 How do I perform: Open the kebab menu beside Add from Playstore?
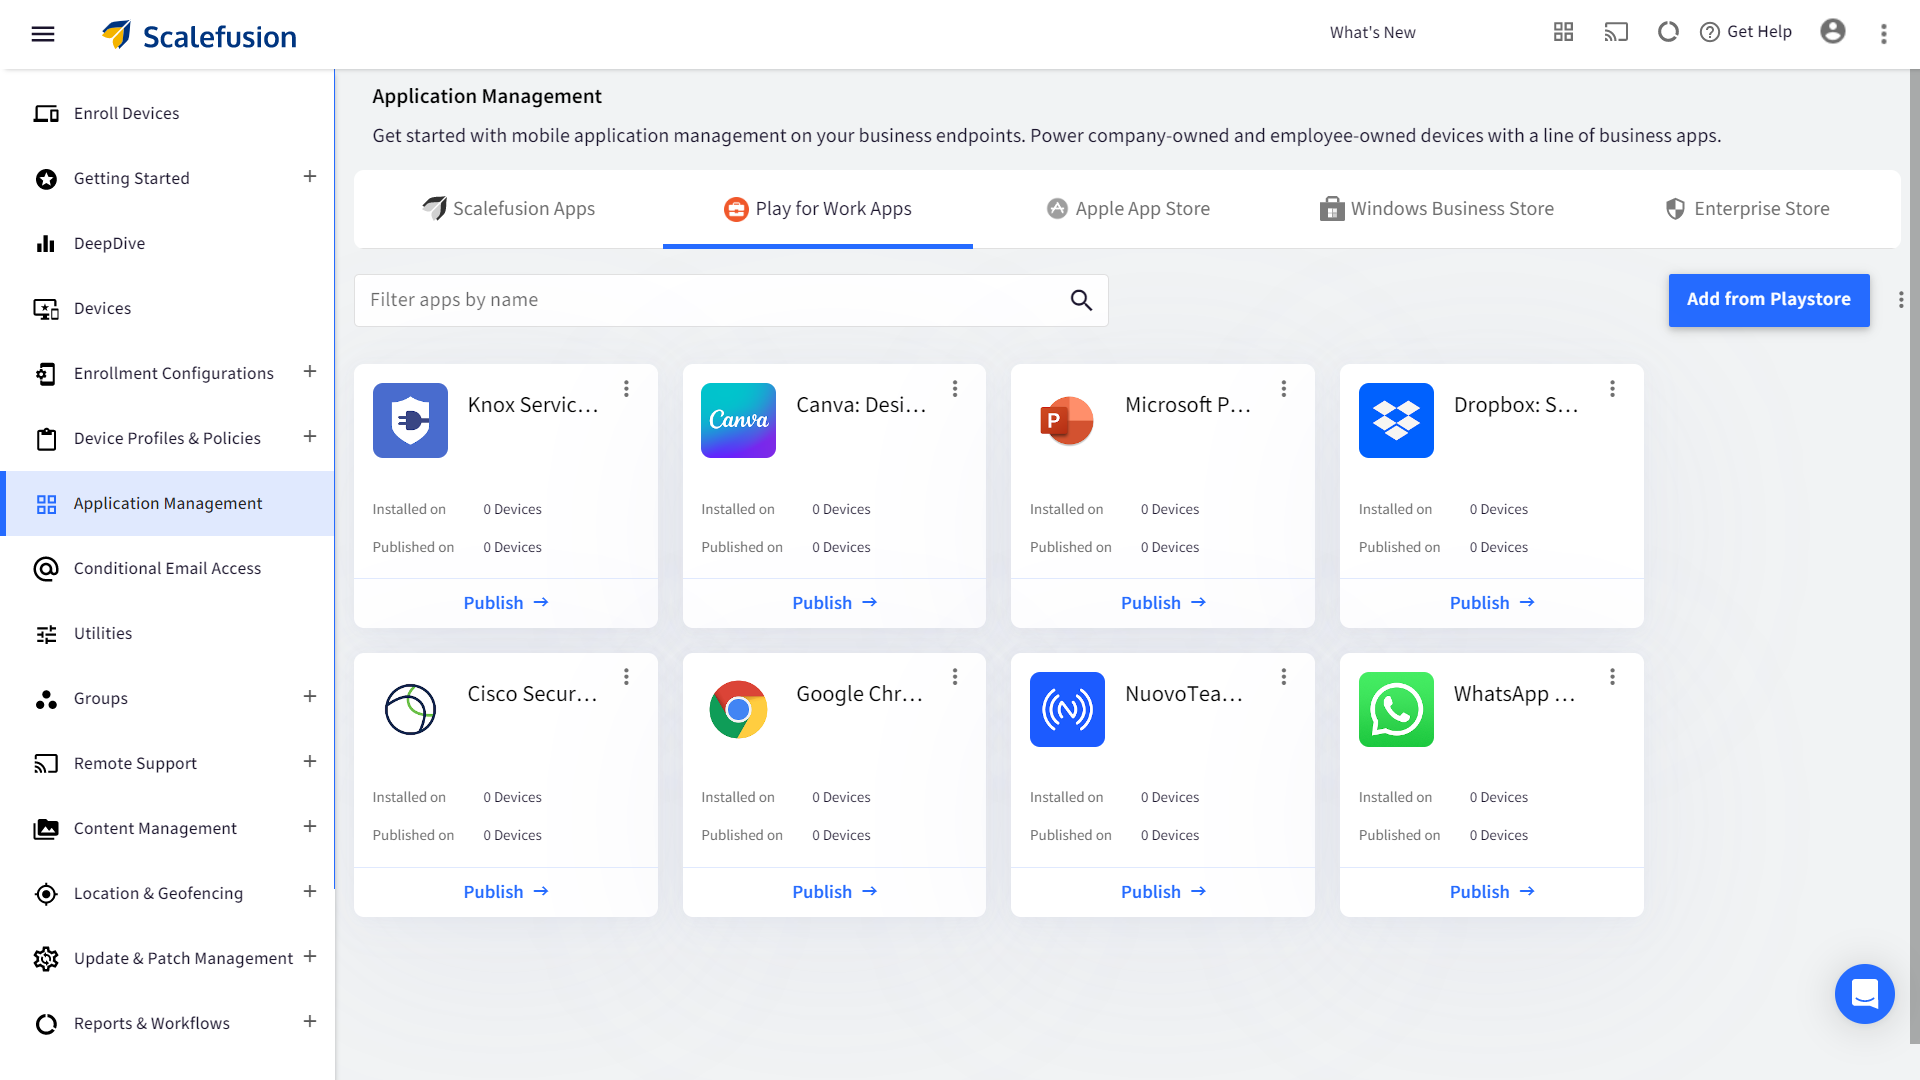pos(1901,300)
